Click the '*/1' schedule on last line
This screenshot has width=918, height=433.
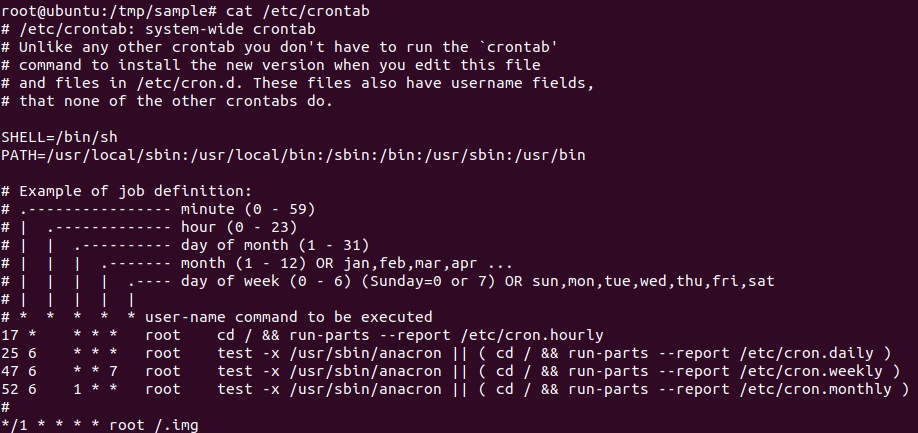15,425
